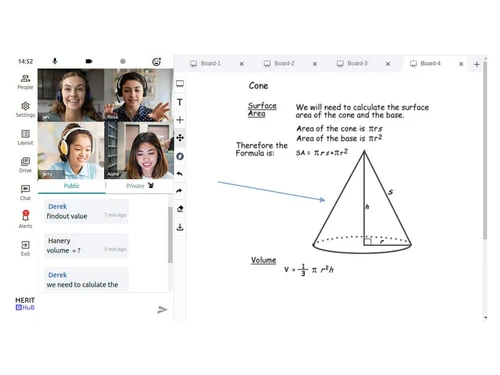
Task: Click Derek's 'we need to calulate the' message
Action: coord(86,280)
